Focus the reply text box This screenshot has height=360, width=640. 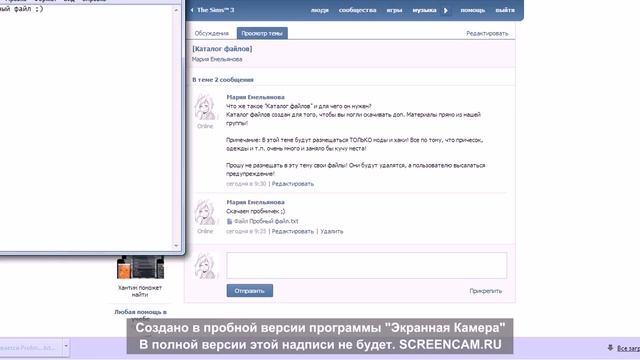367,265
